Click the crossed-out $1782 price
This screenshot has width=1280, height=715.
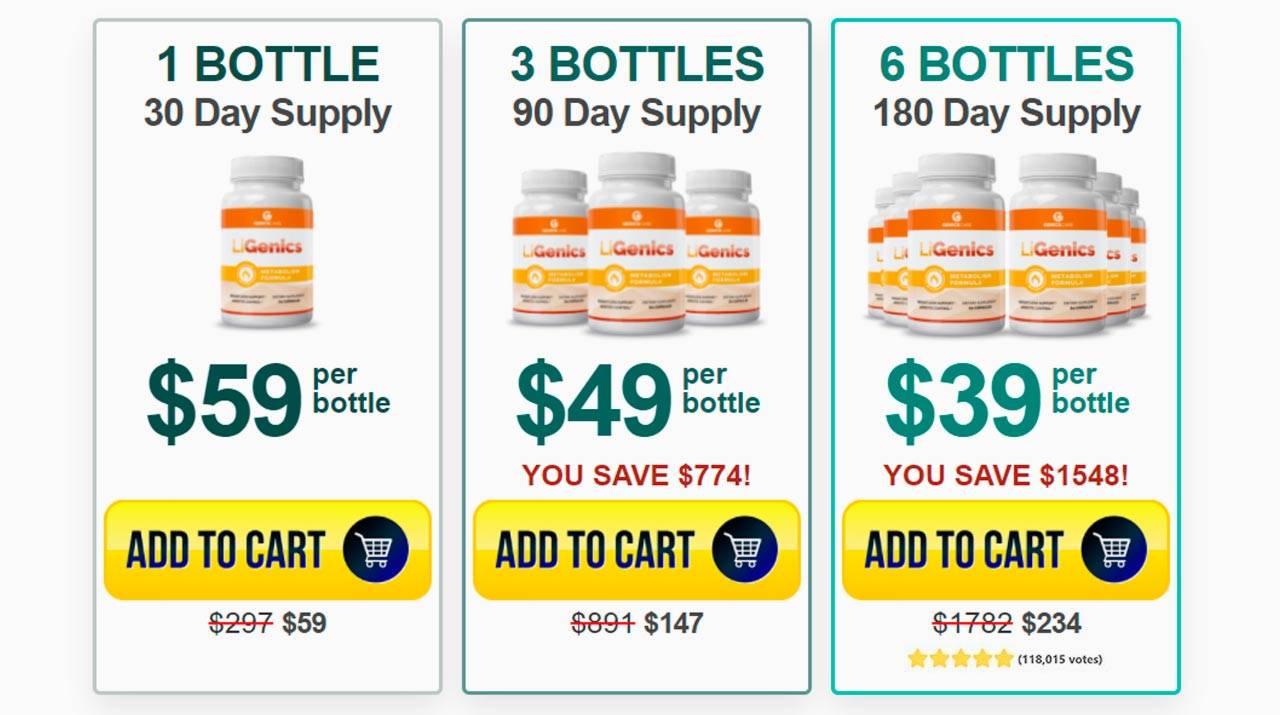(x=972, y=624)
